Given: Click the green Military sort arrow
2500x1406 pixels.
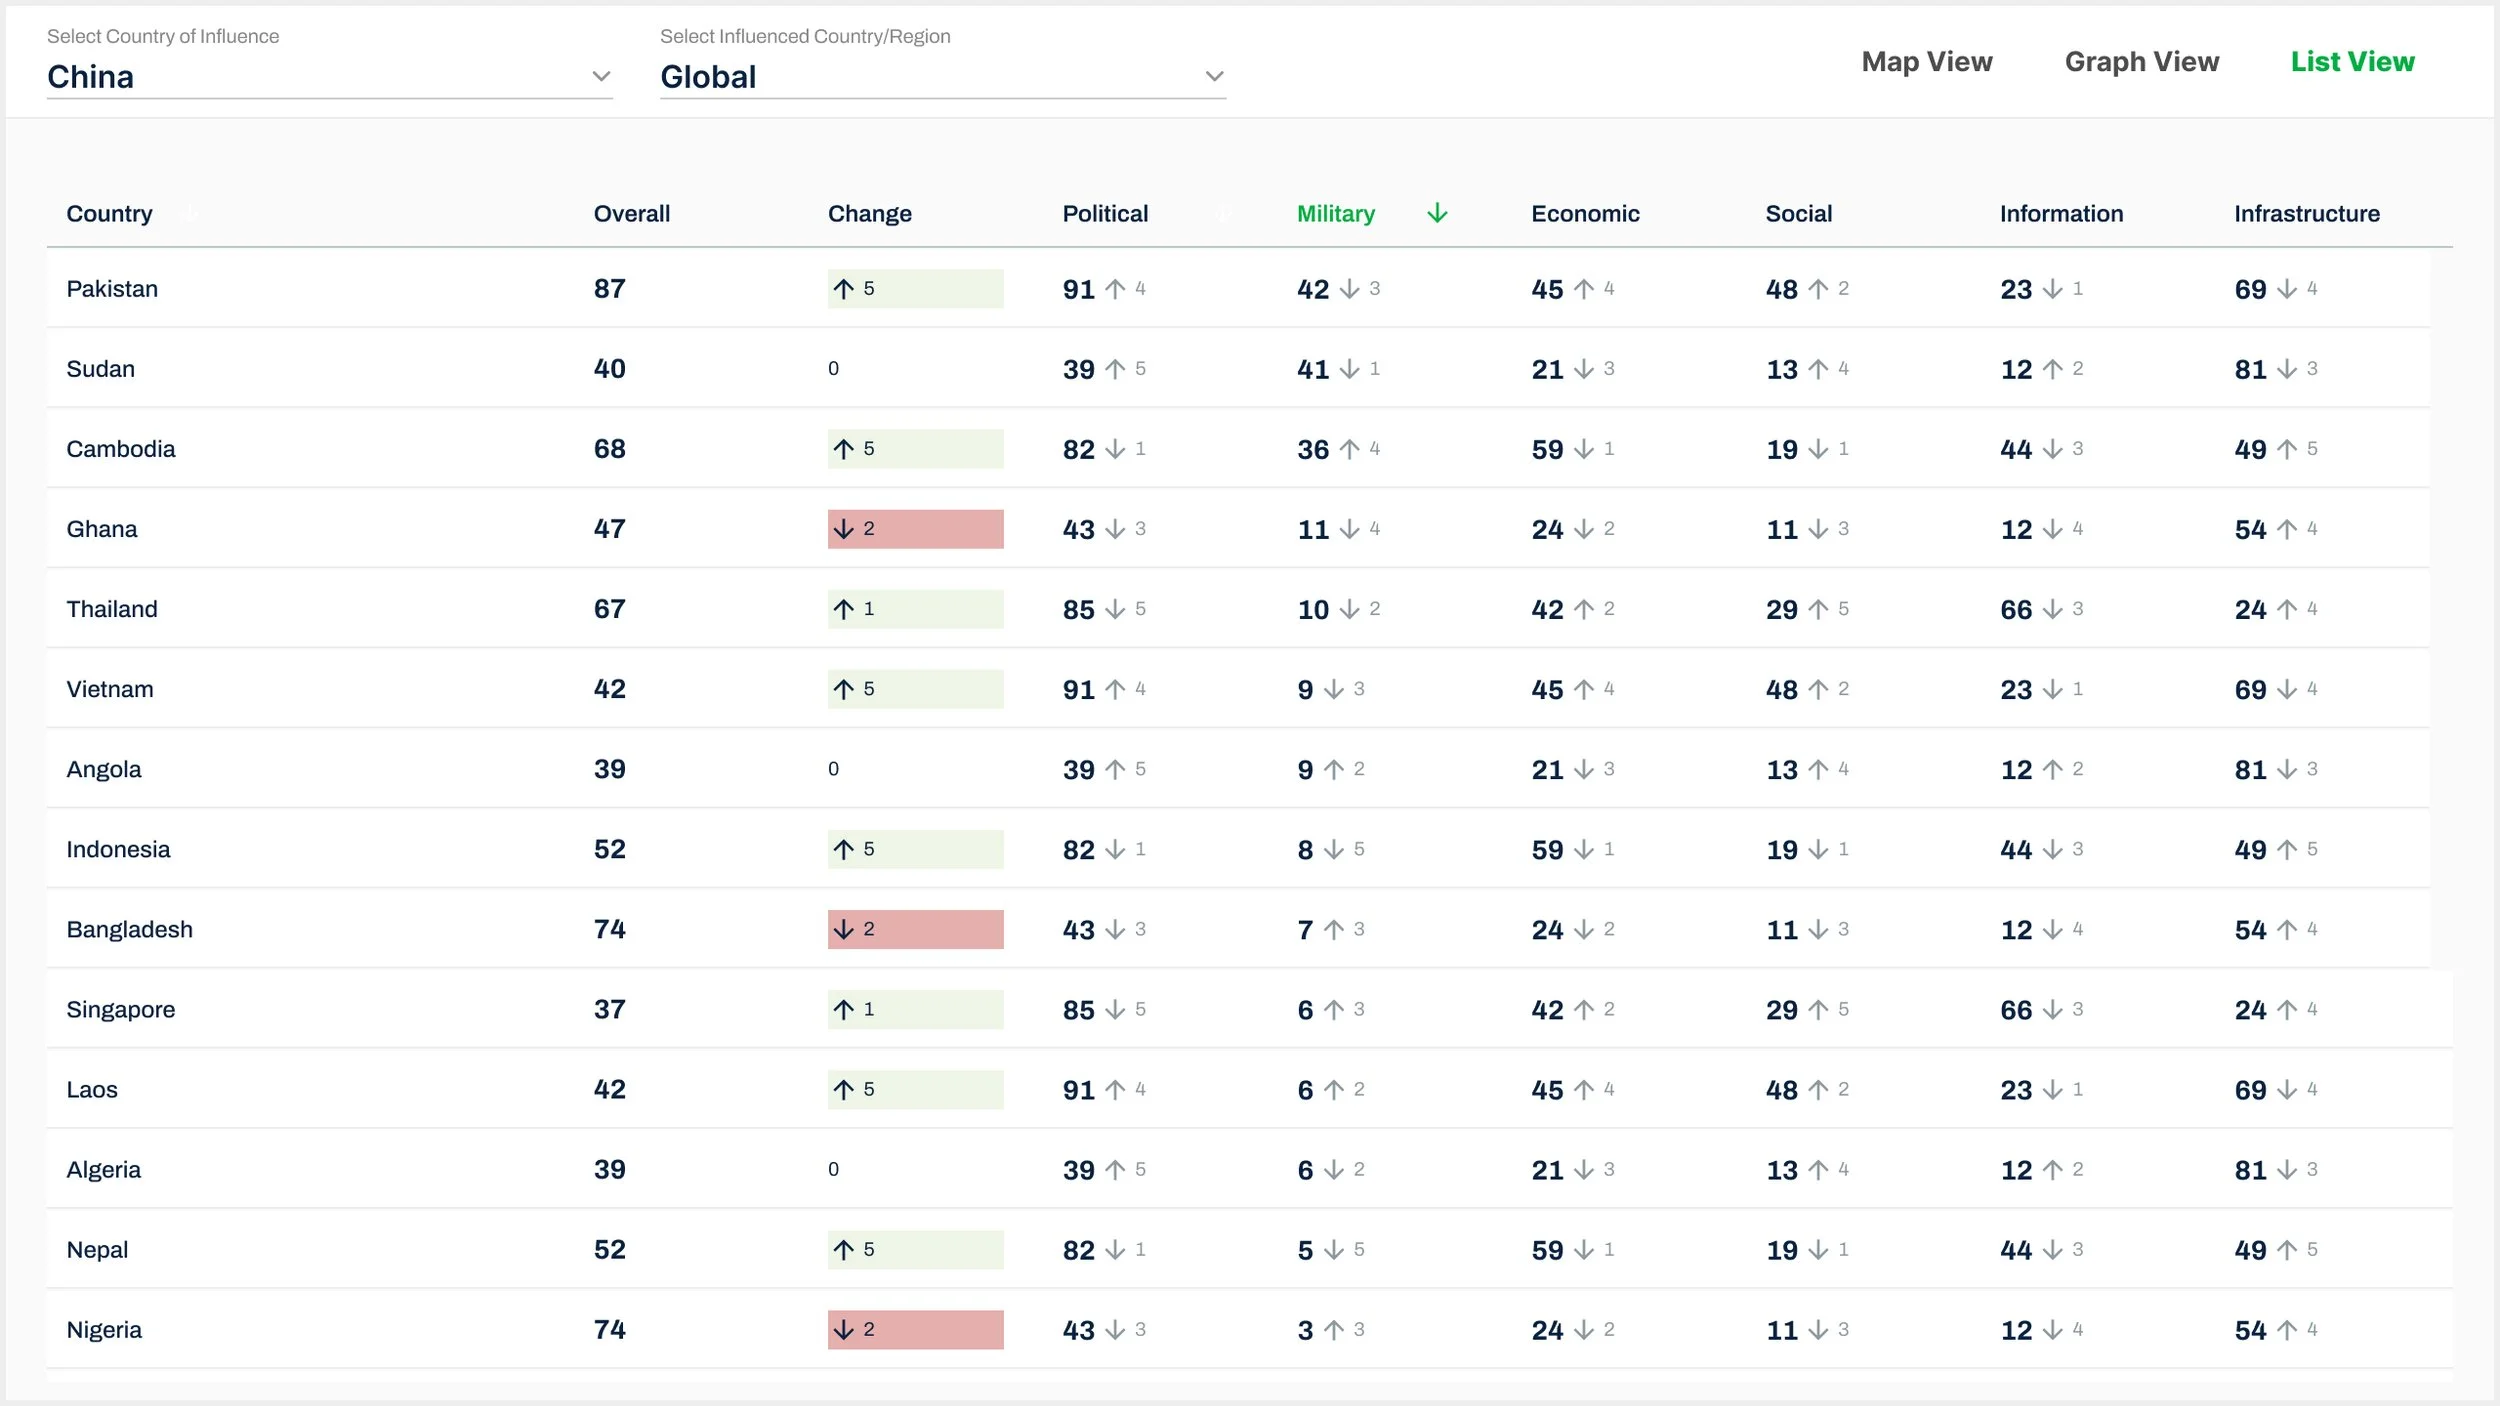Looking at the screenshot, I should click(x=1437, y=213).
